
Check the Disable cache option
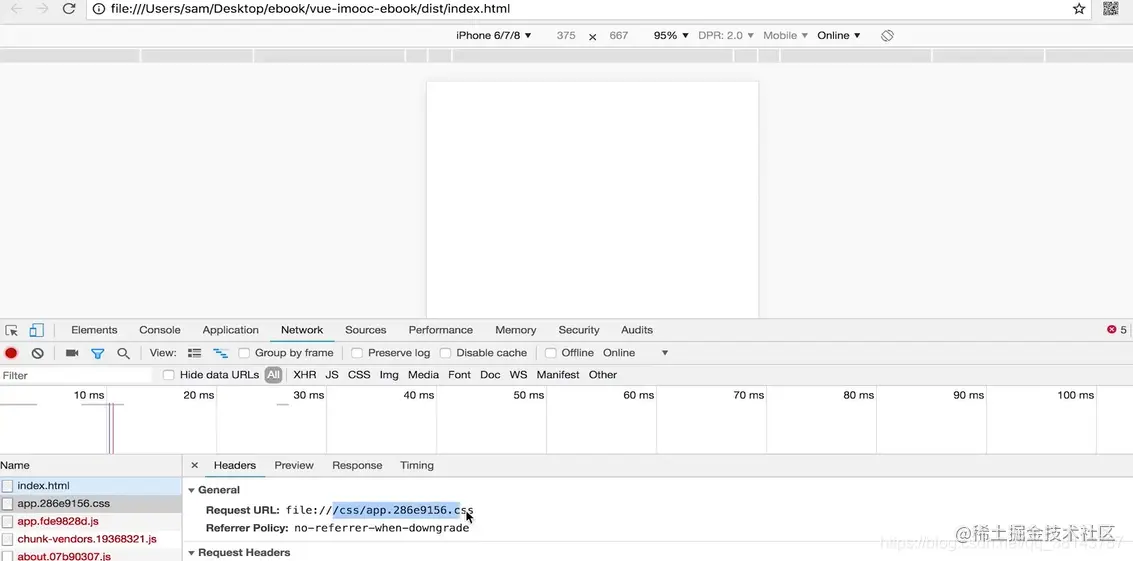point(446,353)
